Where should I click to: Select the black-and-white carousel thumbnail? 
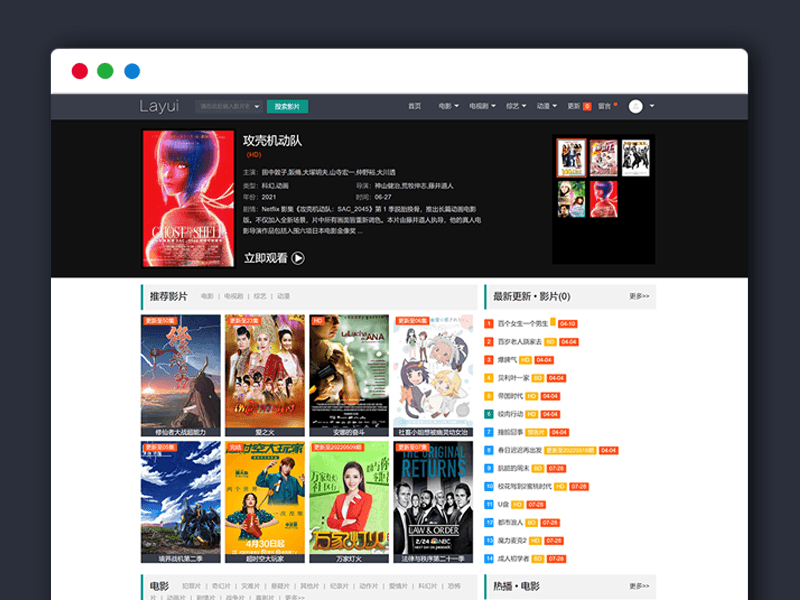[636, 158]
